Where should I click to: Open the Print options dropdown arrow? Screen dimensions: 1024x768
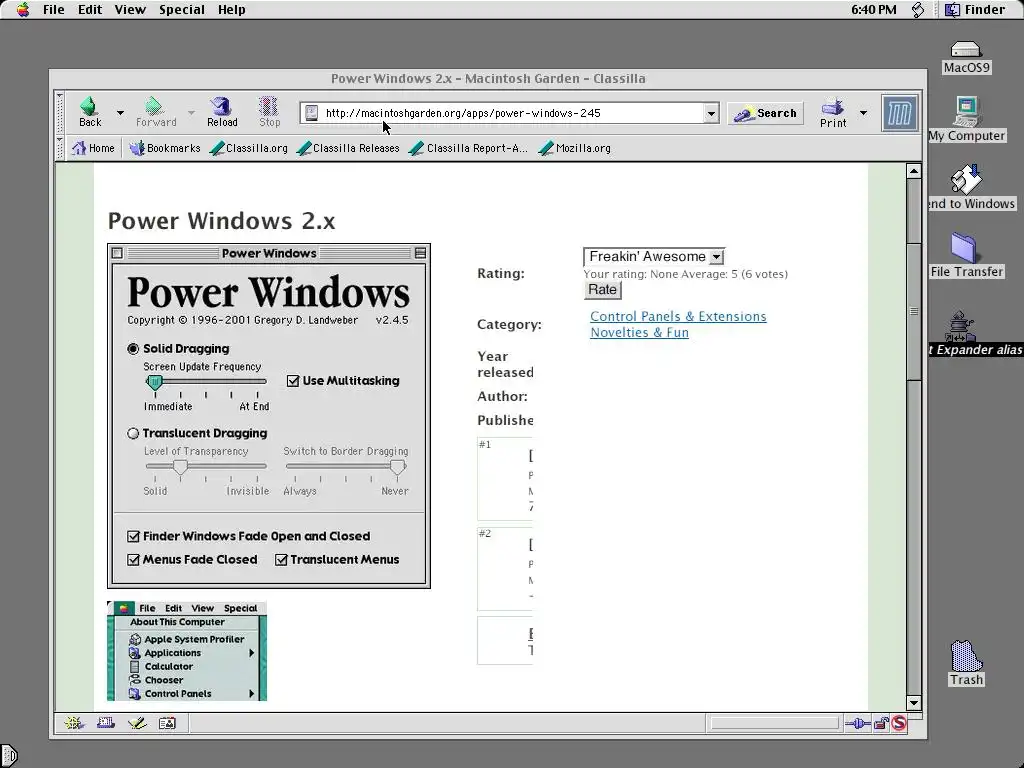(x=863, y=113)
